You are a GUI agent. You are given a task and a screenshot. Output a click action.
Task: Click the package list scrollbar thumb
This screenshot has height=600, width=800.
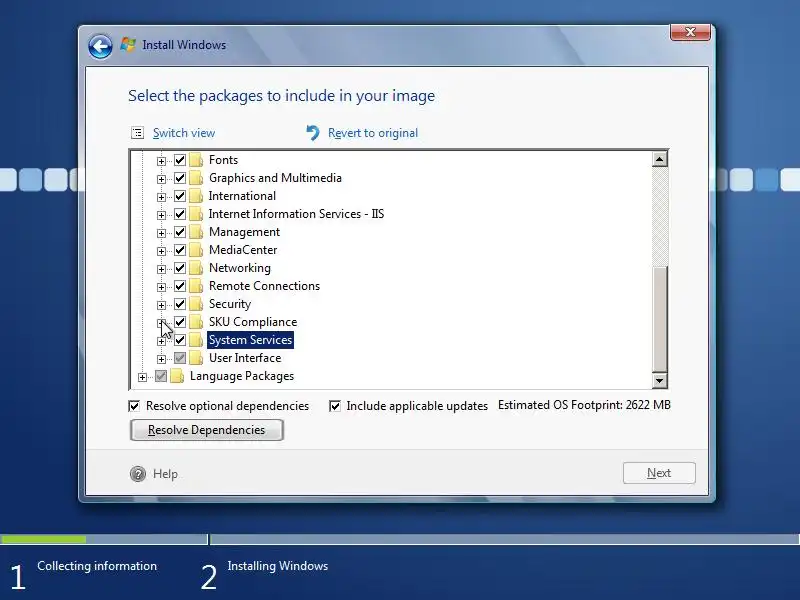(659, 319)
